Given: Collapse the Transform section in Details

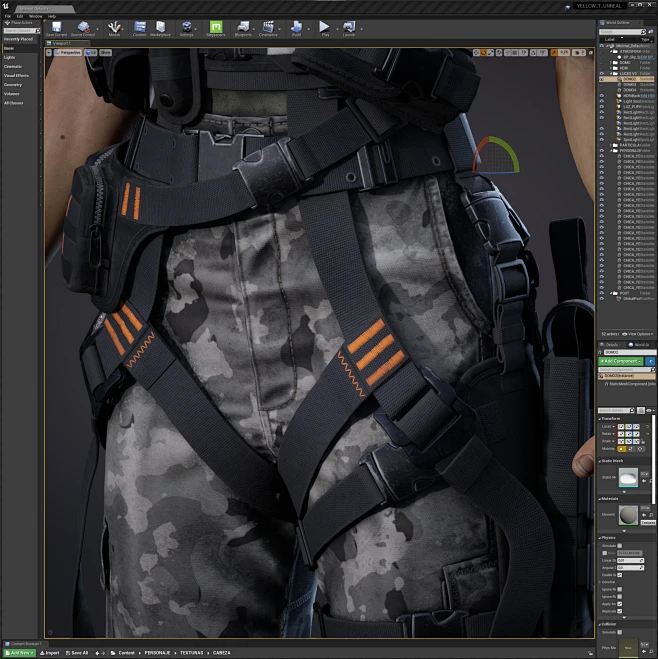Looking at the screenshot, I should [600, 419].
